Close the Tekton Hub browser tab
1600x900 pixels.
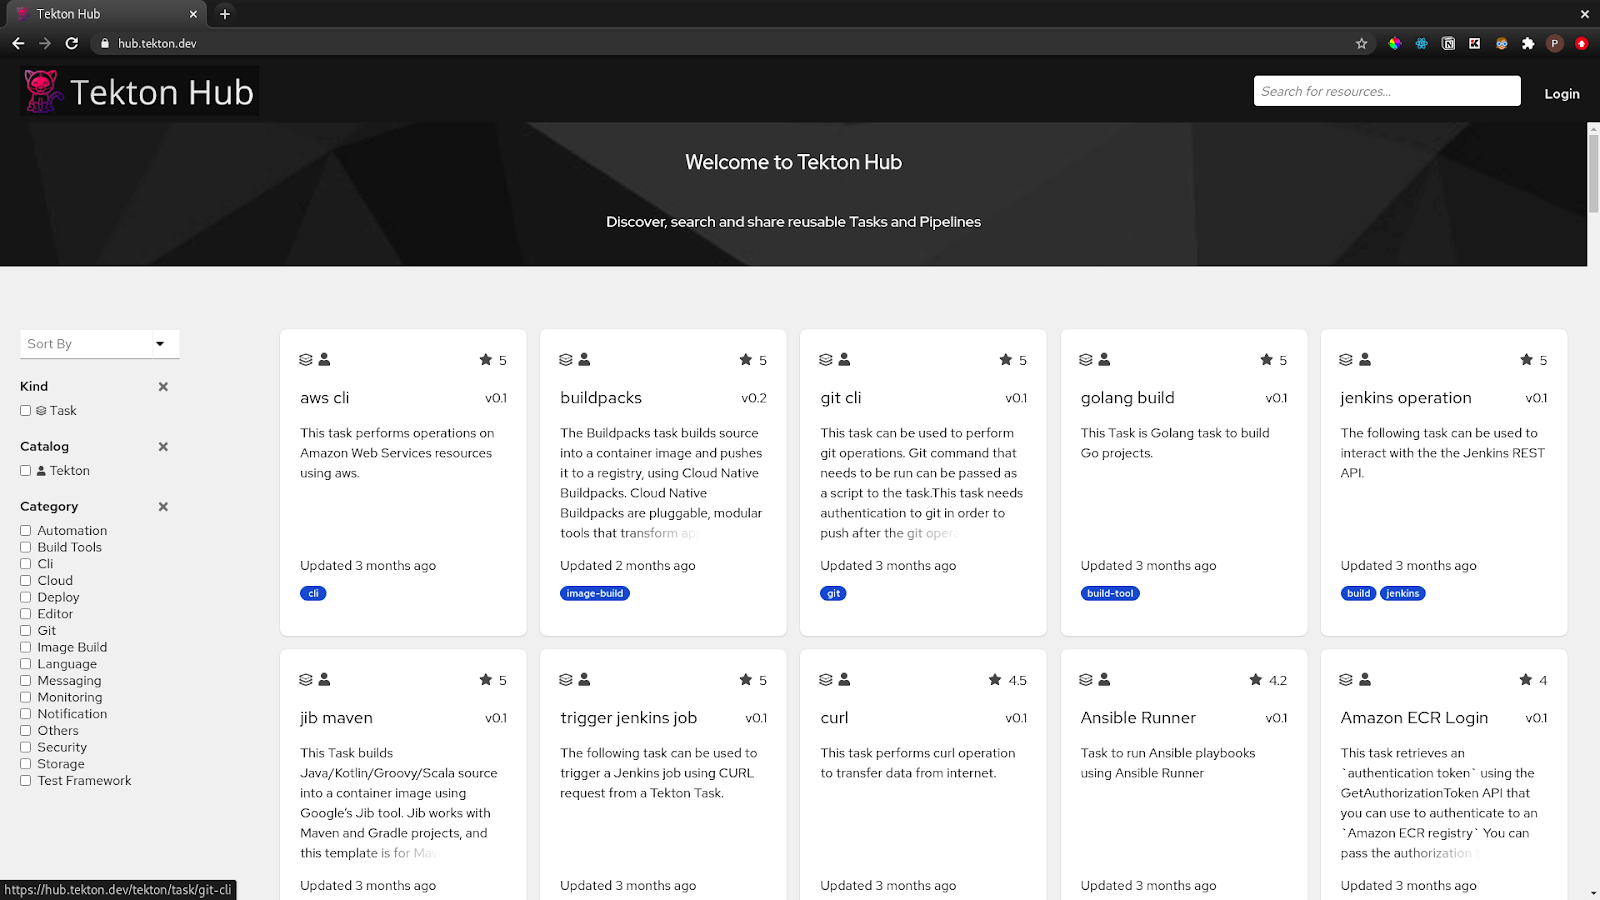193,14
